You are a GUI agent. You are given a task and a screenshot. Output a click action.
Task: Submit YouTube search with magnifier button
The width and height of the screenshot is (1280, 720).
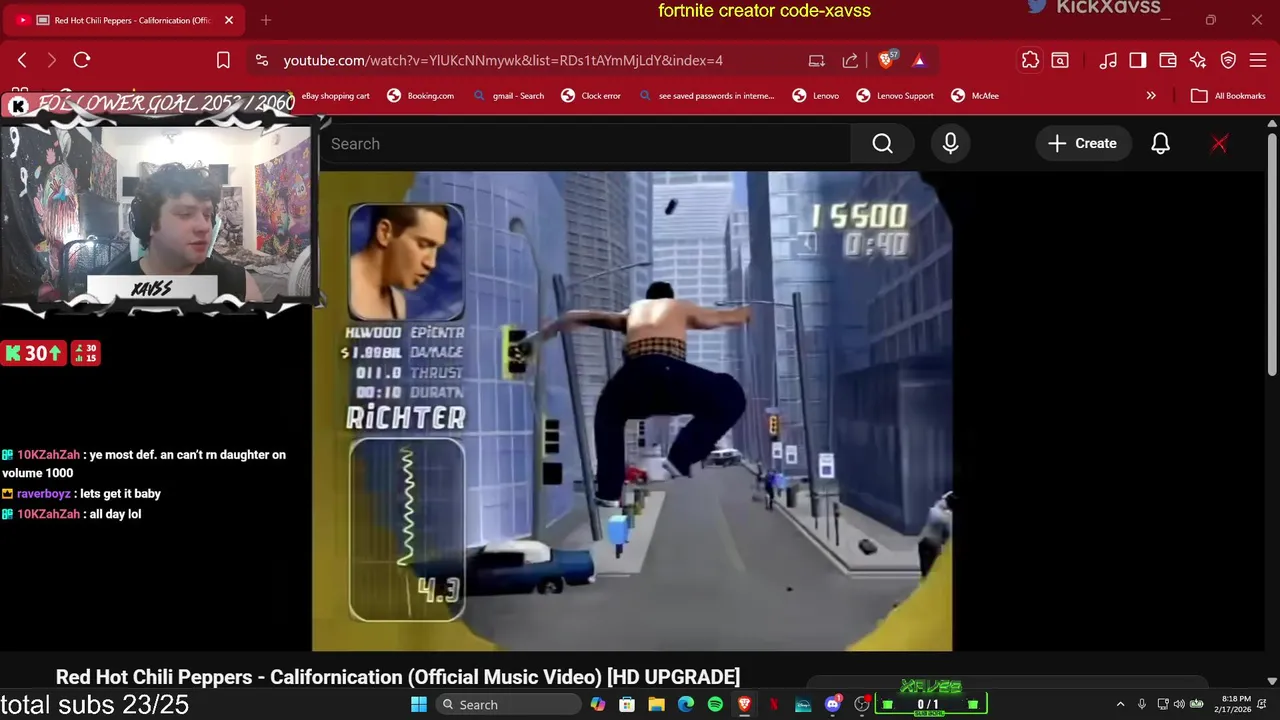(882, 144)
